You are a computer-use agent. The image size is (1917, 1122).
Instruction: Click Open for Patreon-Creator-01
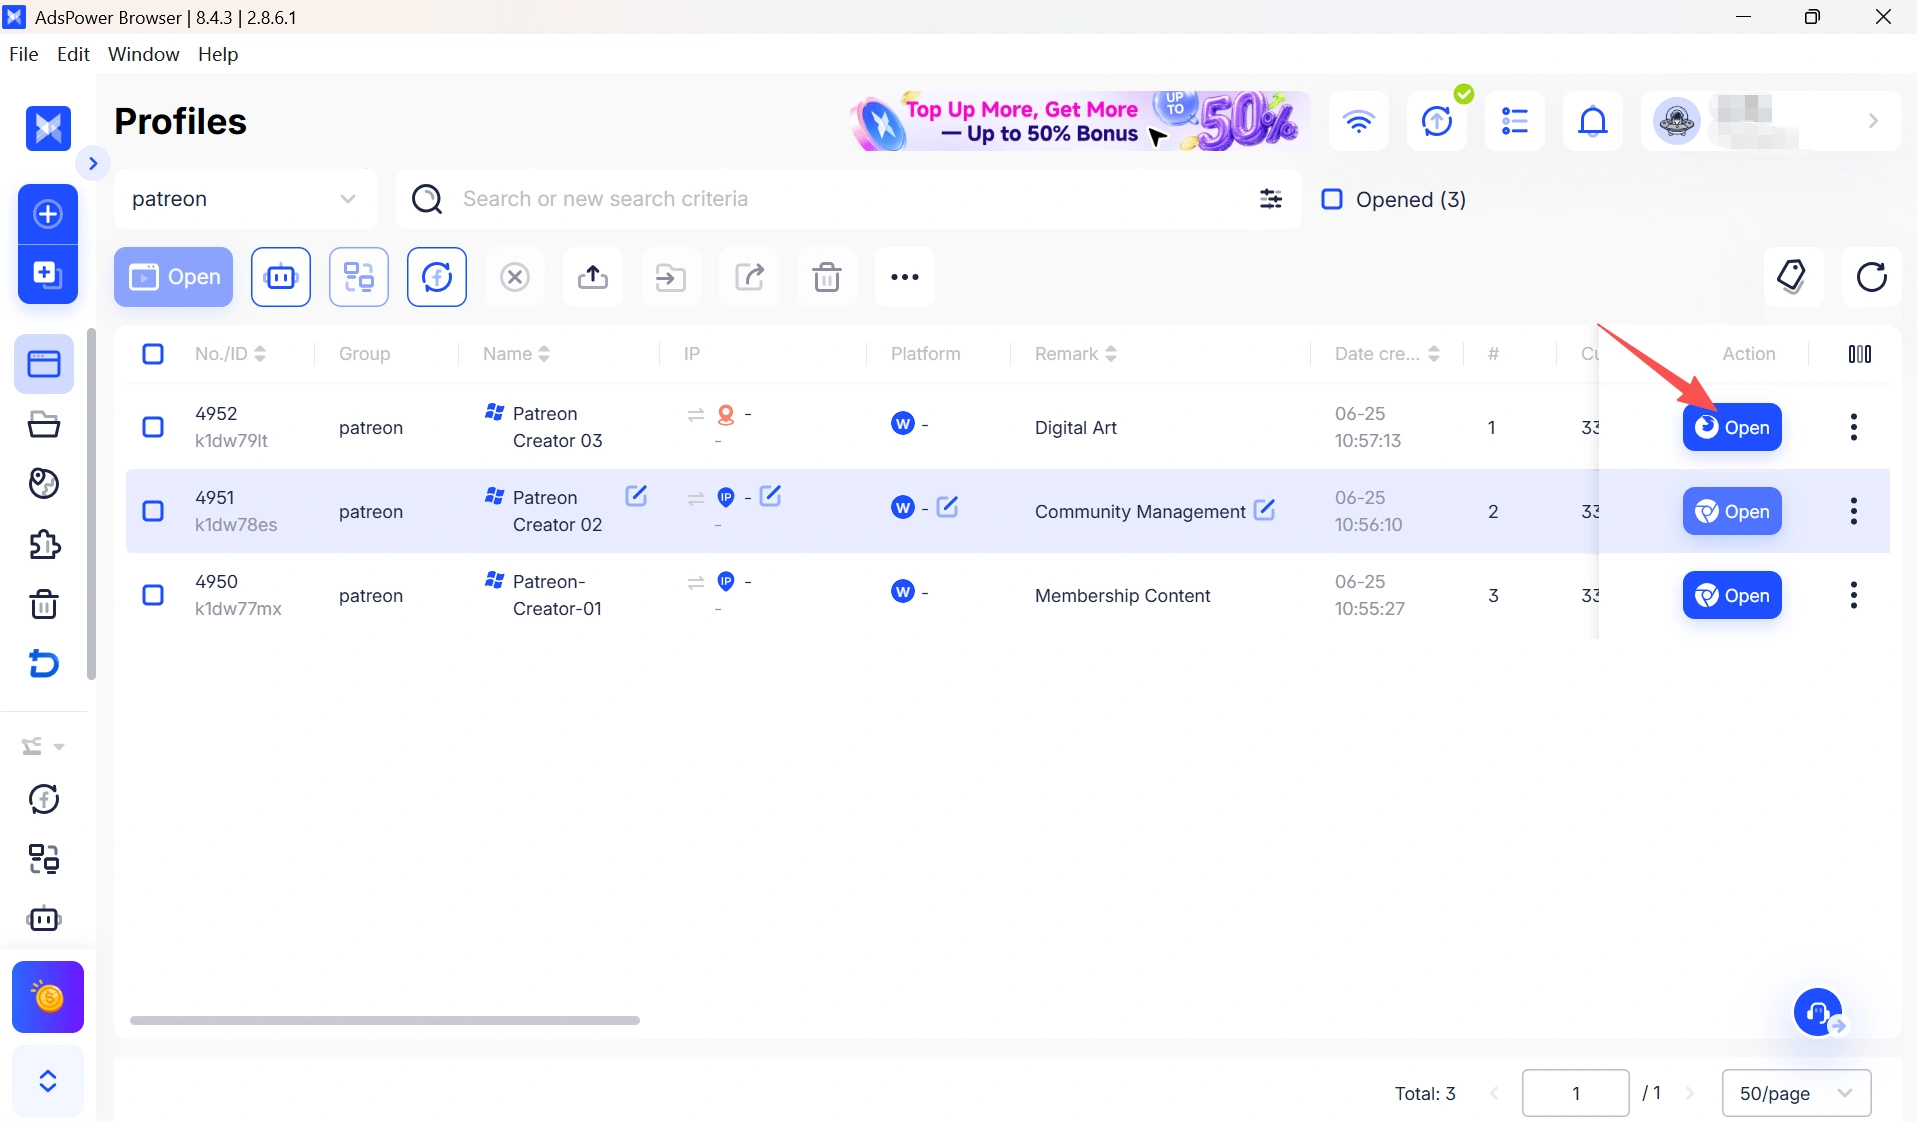coord(1732,595)
